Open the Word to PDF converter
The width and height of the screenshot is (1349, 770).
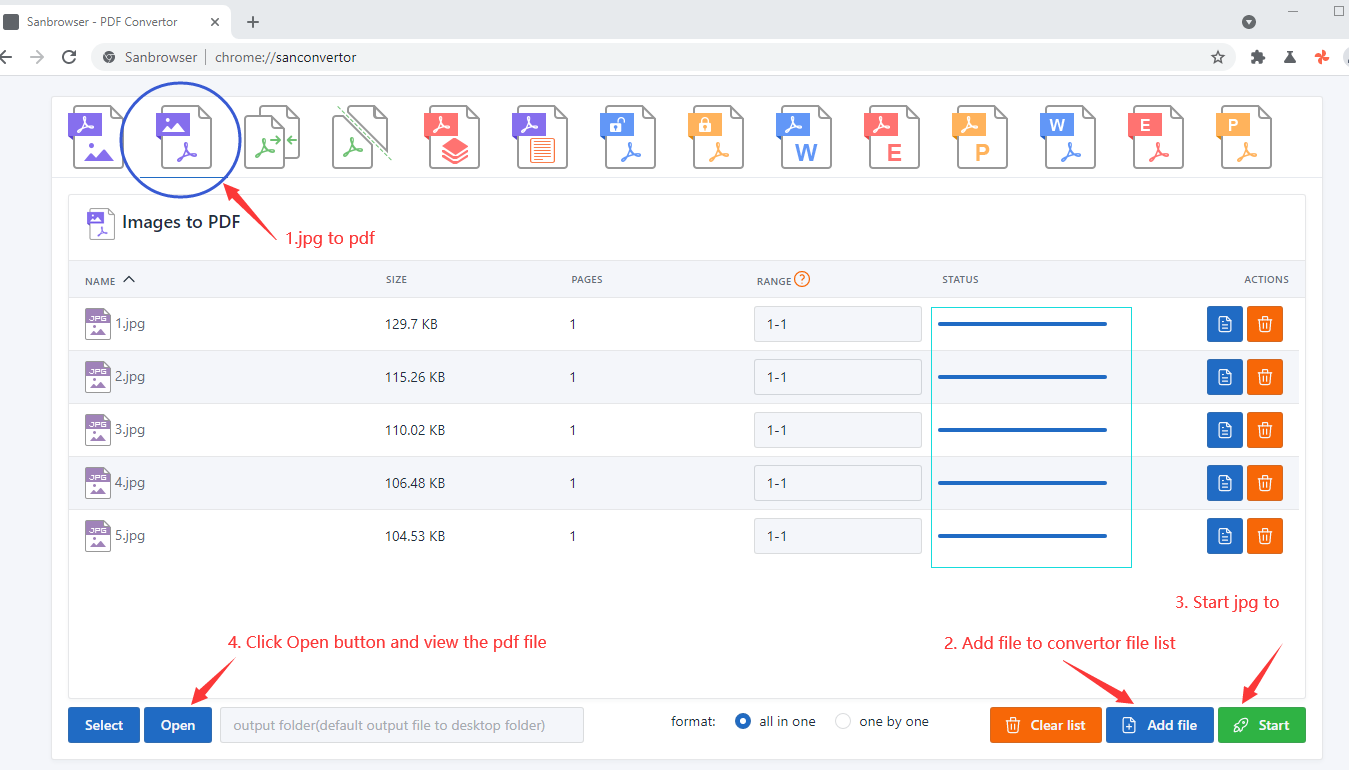point(1069,135)
